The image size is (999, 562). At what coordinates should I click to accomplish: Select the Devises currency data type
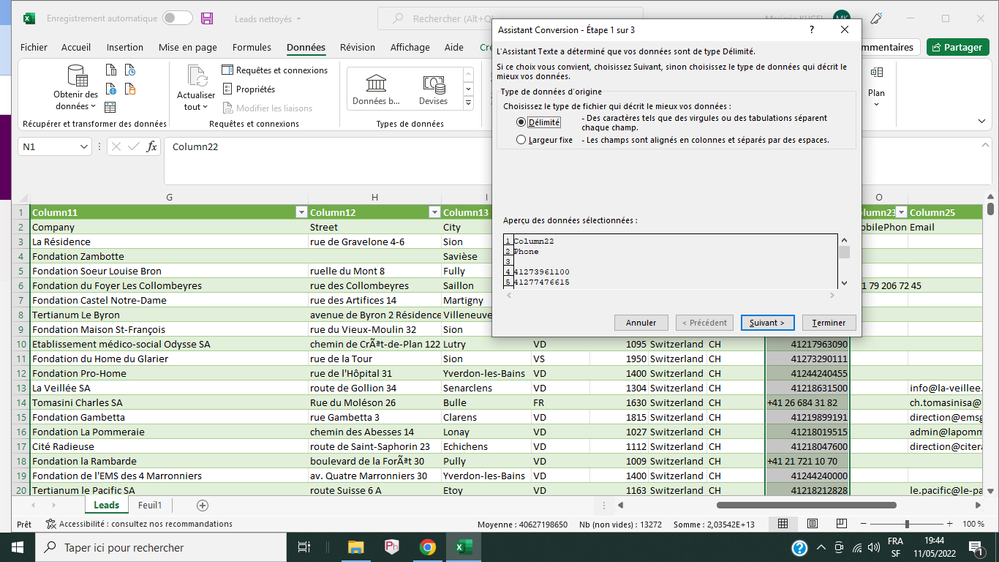coord(433,89)
